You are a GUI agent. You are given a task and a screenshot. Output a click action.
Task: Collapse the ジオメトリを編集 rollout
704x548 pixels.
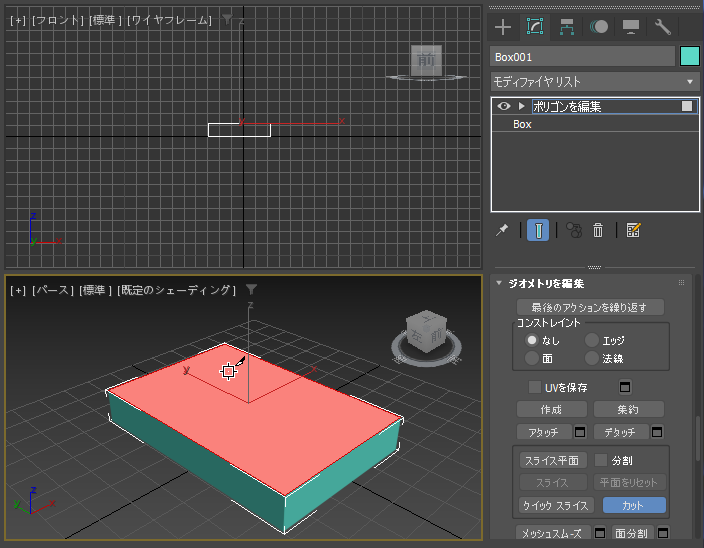498,283
